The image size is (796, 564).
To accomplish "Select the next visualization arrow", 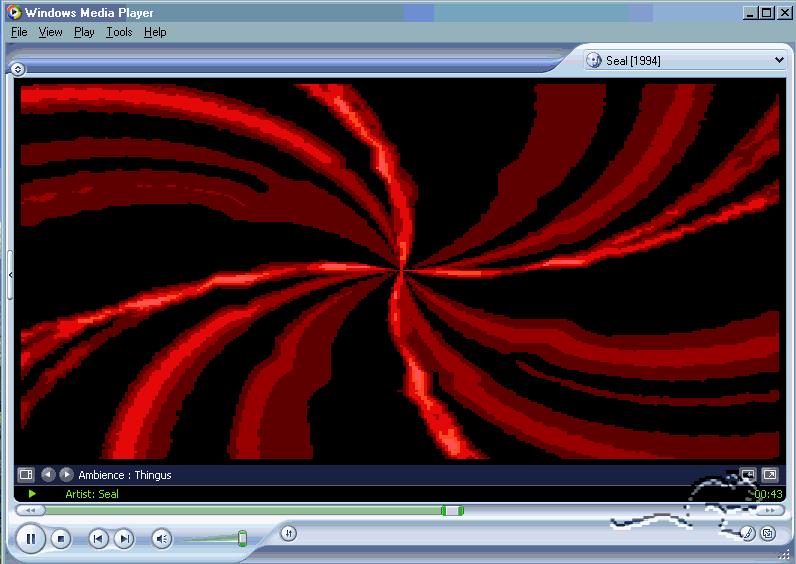I will point(66,475).
